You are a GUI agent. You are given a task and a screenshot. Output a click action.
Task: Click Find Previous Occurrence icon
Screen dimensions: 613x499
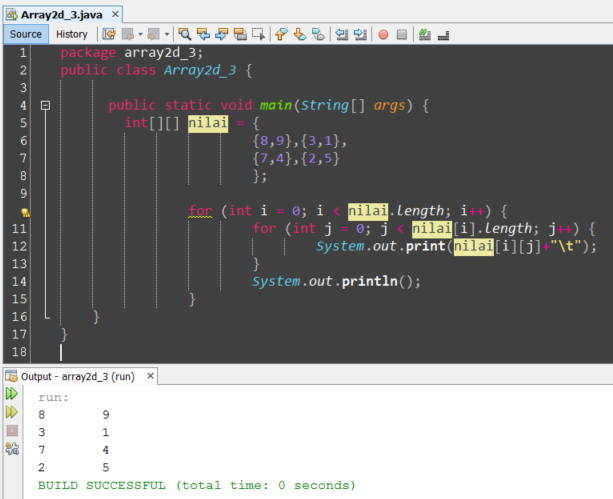point(203,34)
